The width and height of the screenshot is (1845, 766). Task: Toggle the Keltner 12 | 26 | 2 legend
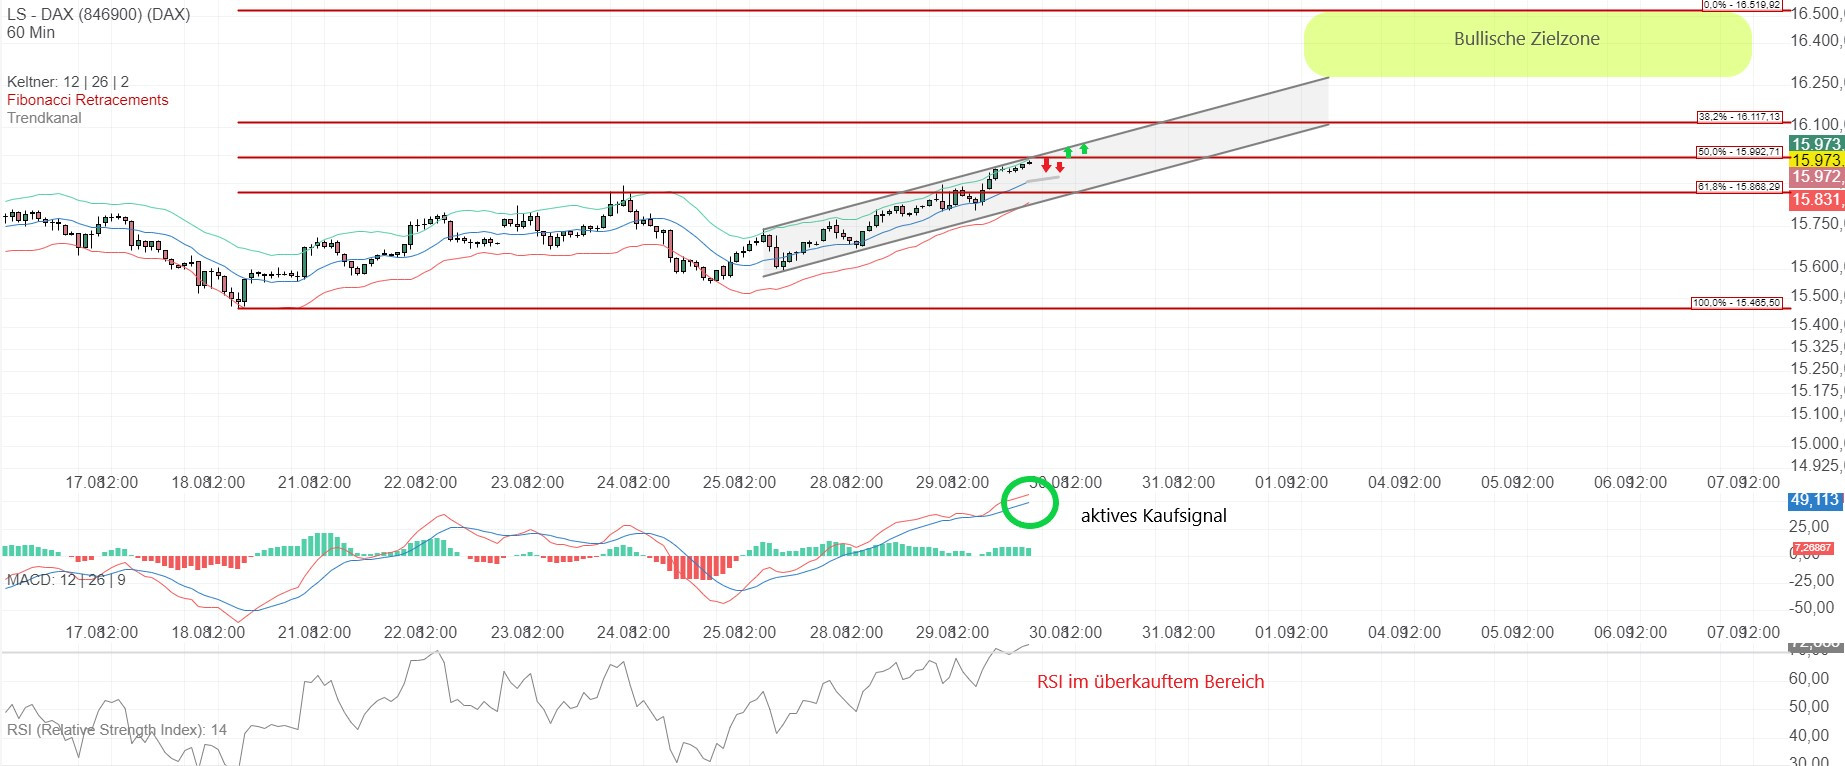pyautogui.click(x=68, y=82)
